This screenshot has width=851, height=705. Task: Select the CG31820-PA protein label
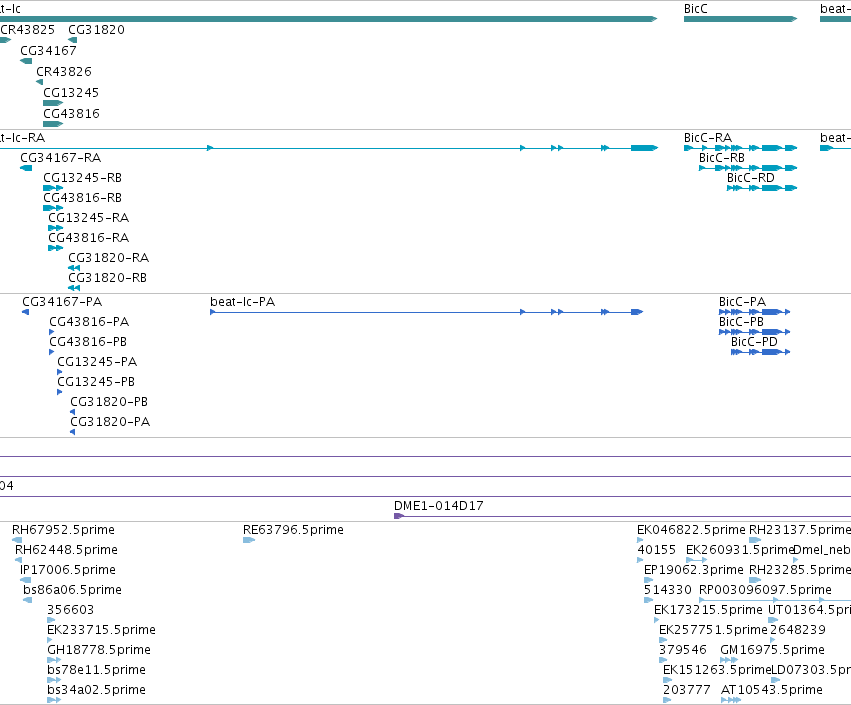coord(110,422)
